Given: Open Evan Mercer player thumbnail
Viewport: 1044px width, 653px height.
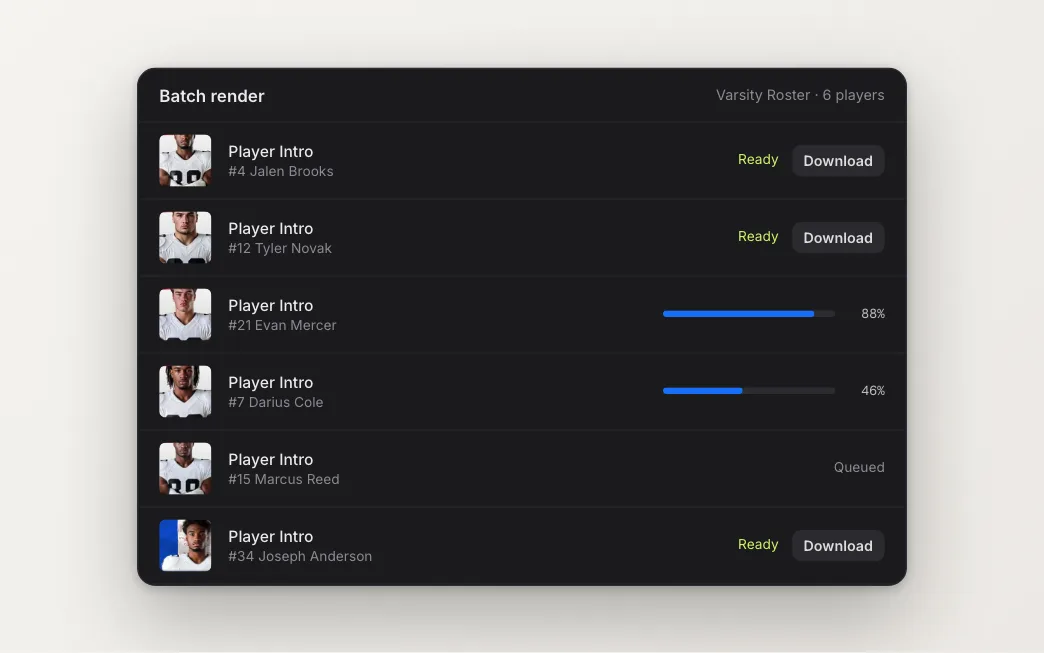Looking at the screenshot, I should pos(185,314).
